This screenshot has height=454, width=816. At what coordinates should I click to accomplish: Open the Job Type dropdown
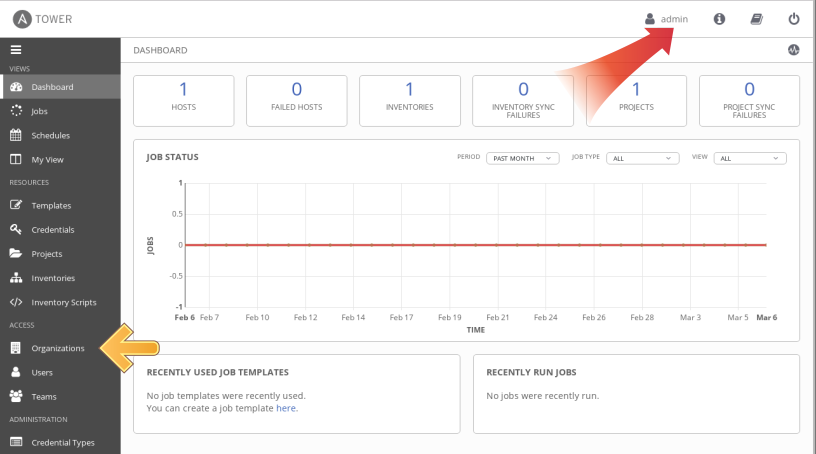[643, 158]
